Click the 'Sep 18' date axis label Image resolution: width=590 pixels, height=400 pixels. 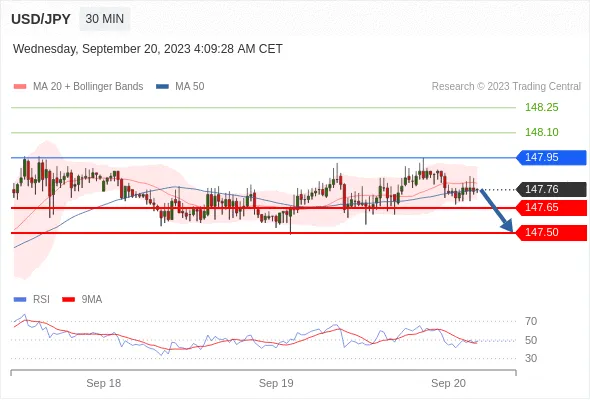pyautogui.click(x=103, y=383)
